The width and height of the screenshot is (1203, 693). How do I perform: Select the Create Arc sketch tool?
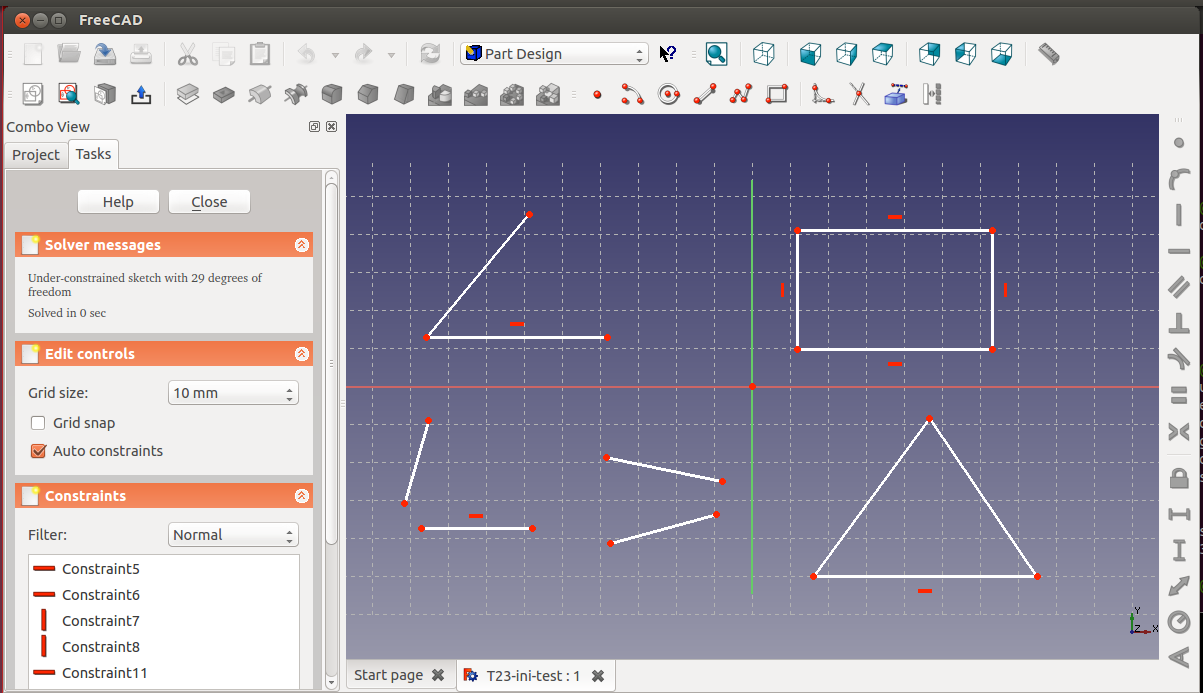(x=632, y=95)
